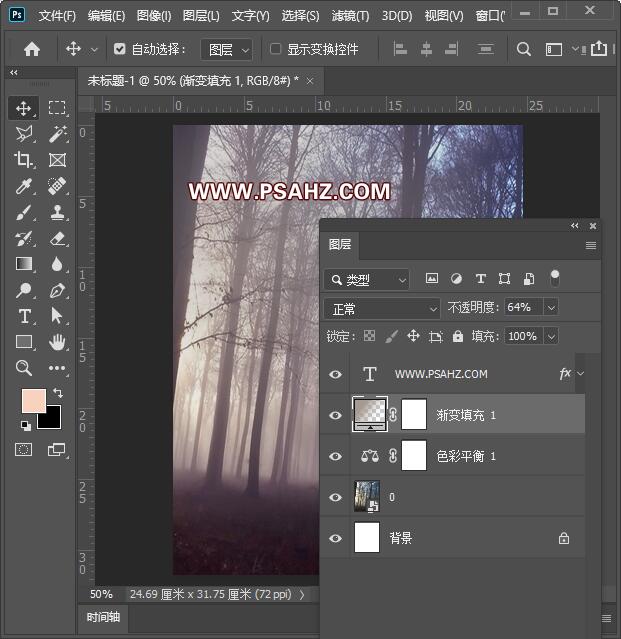Open Move tool preset picker arrow
The width and height of the screenshot is (621, 639).
point(94,50)
